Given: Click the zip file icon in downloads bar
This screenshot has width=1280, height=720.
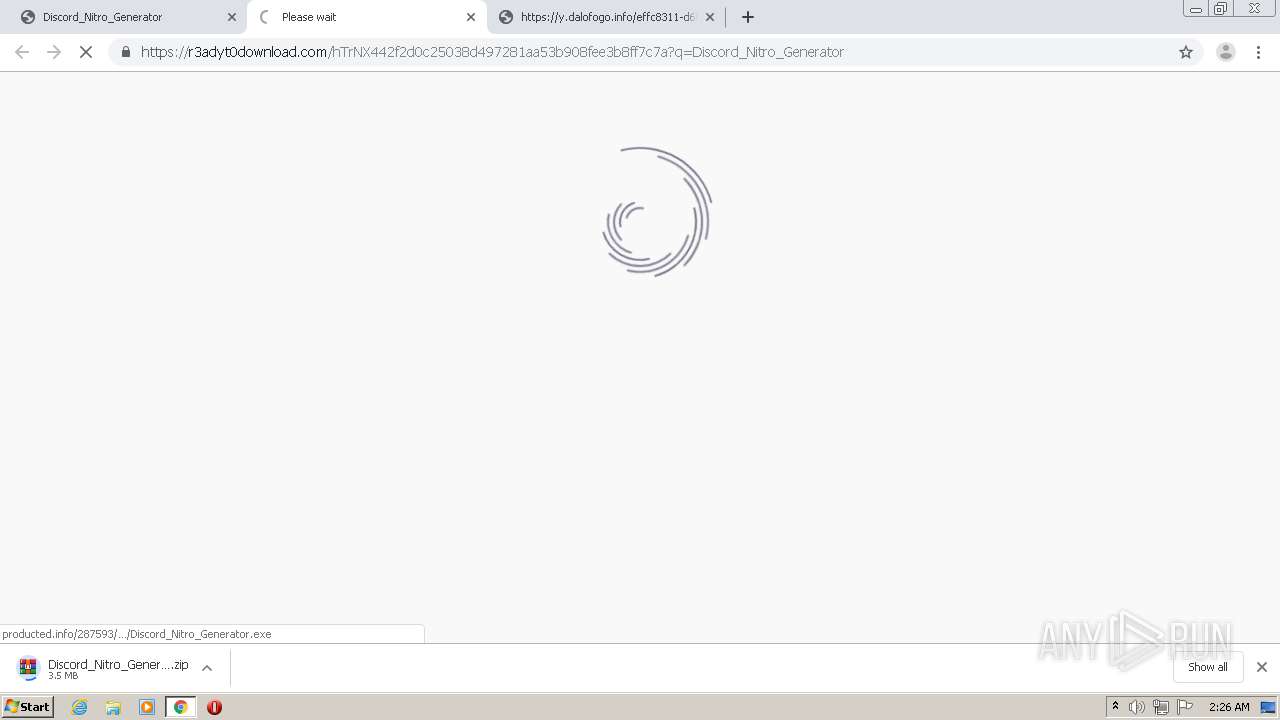Looking at the screenshot, I should coord(28,668).
